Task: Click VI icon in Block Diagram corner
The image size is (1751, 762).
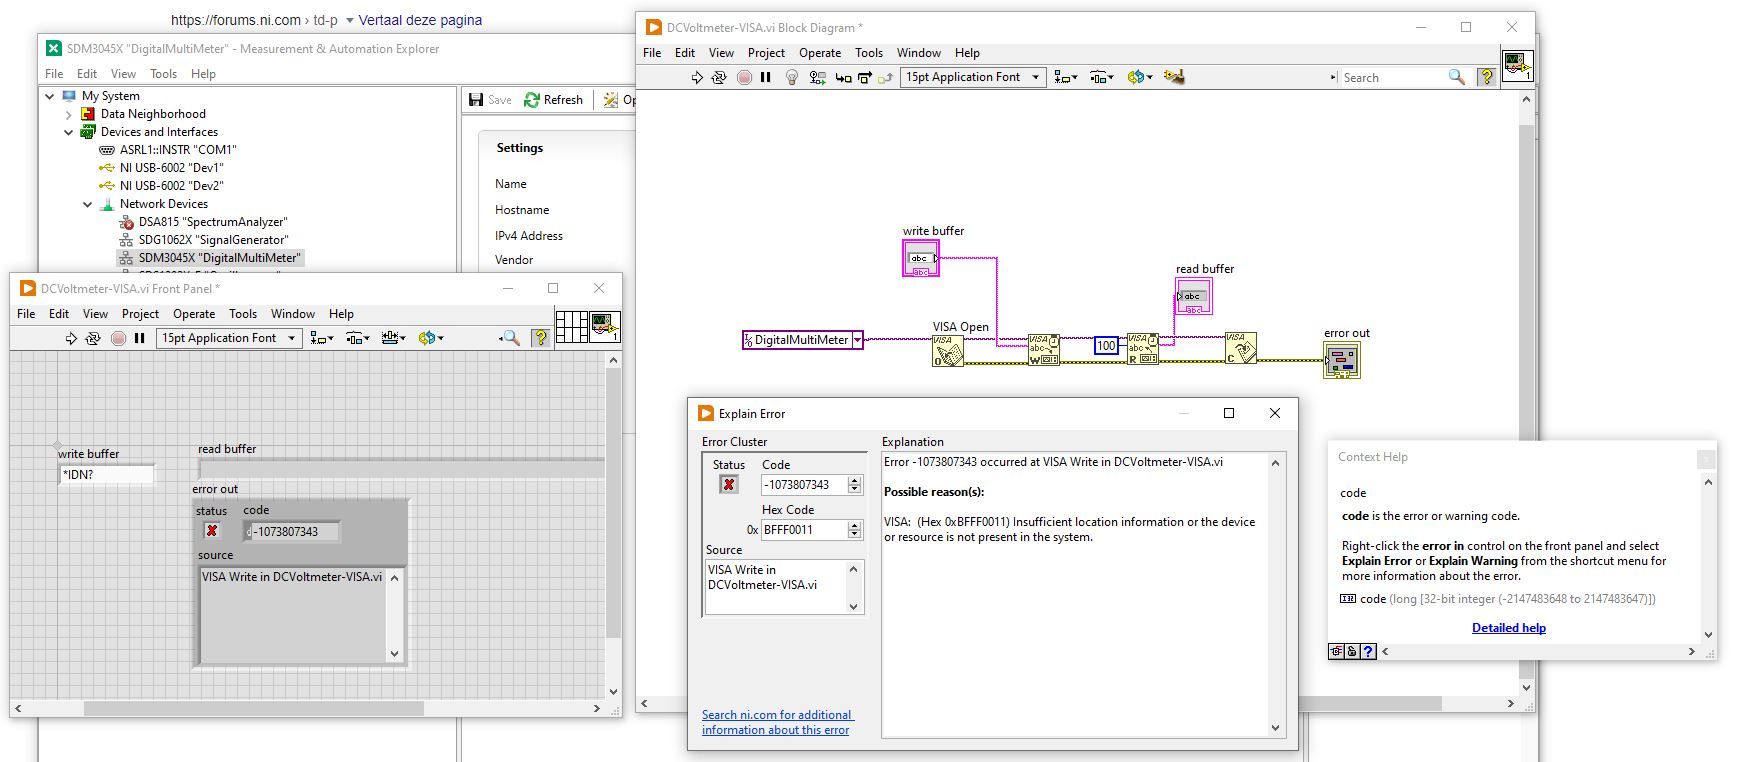Action: [1517, 66]
